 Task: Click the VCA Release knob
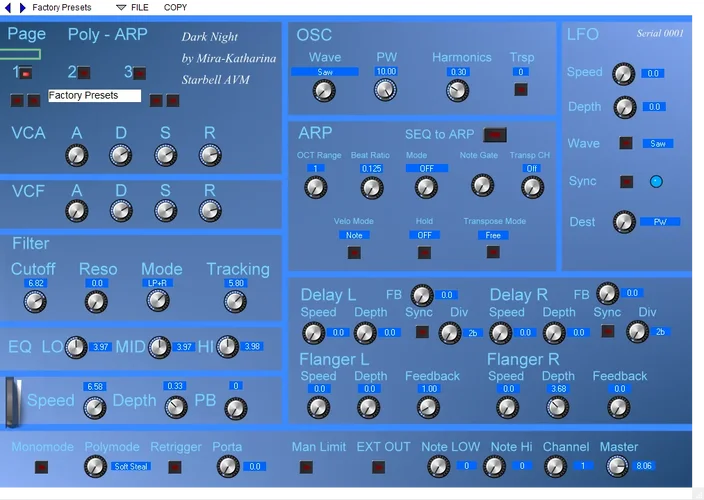[210, 155]
